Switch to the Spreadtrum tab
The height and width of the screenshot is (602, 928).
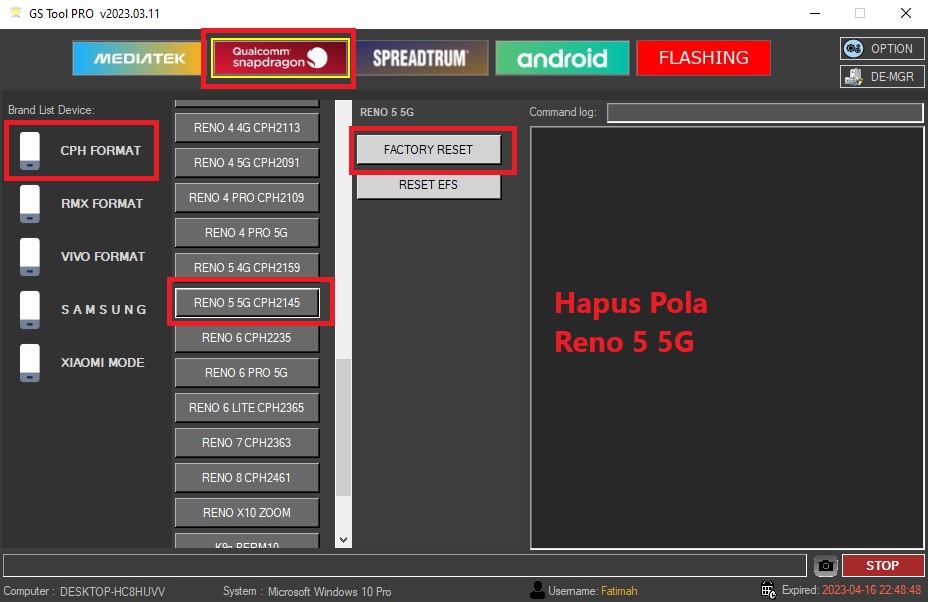pyautogui.click(x=421, y=58)
